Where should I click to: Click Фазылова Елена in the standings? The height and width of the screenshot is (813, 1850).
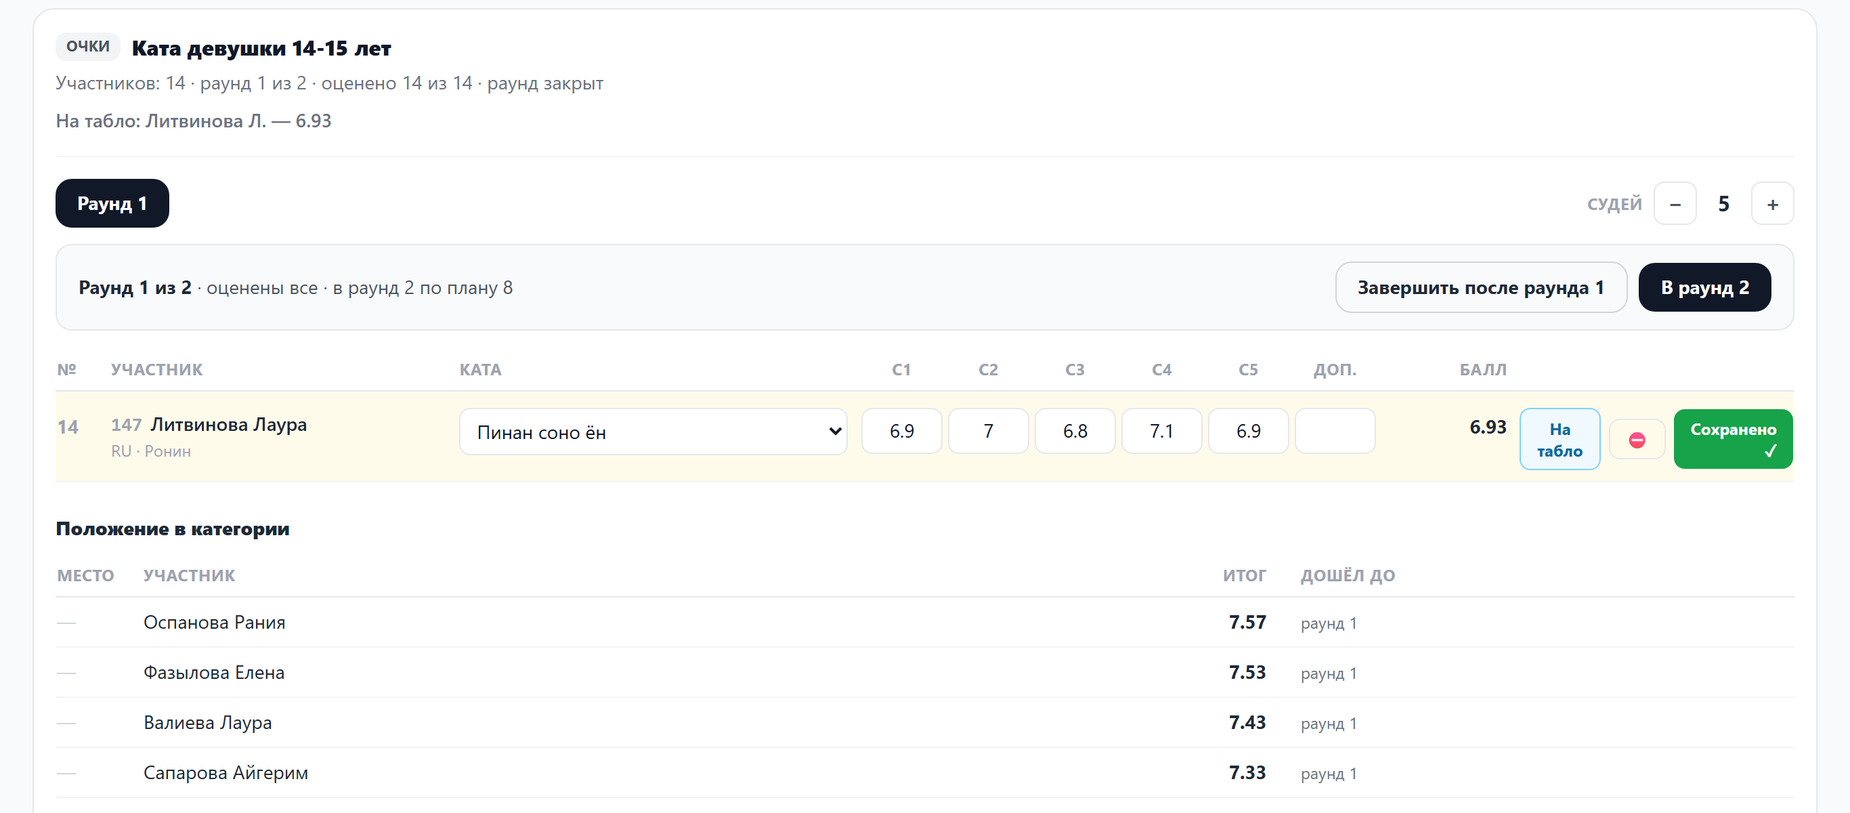[x=214, y=673]
